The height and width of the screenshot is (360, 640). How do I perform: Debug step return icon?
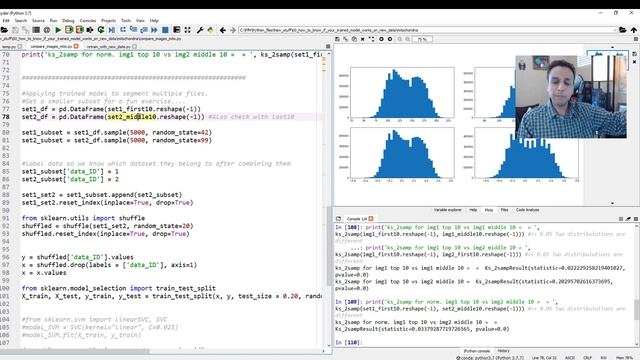click(x=144, y=30)
